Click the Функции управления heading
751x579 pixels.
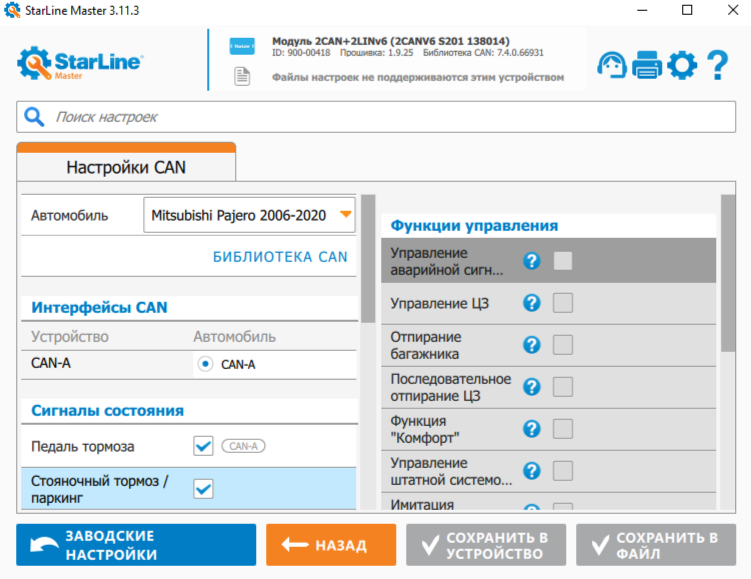[474, 226]
